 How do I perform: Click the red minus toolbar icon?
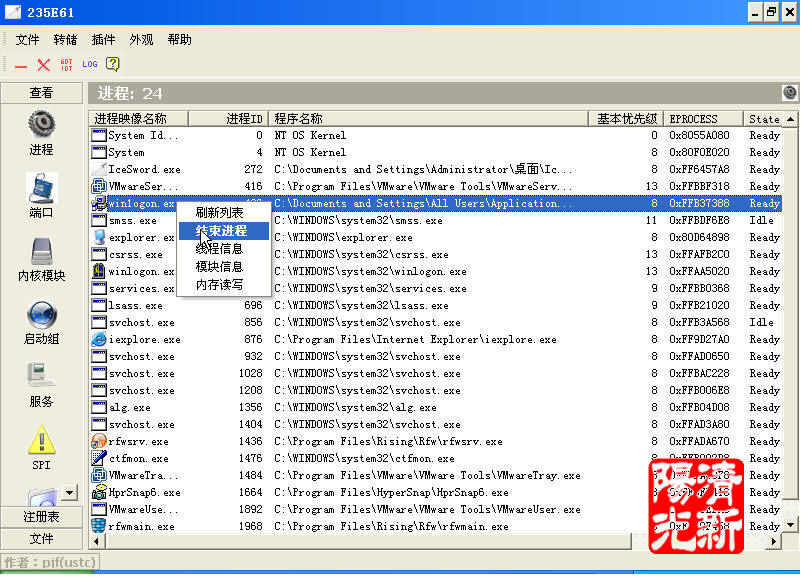(x=21, y=66)
